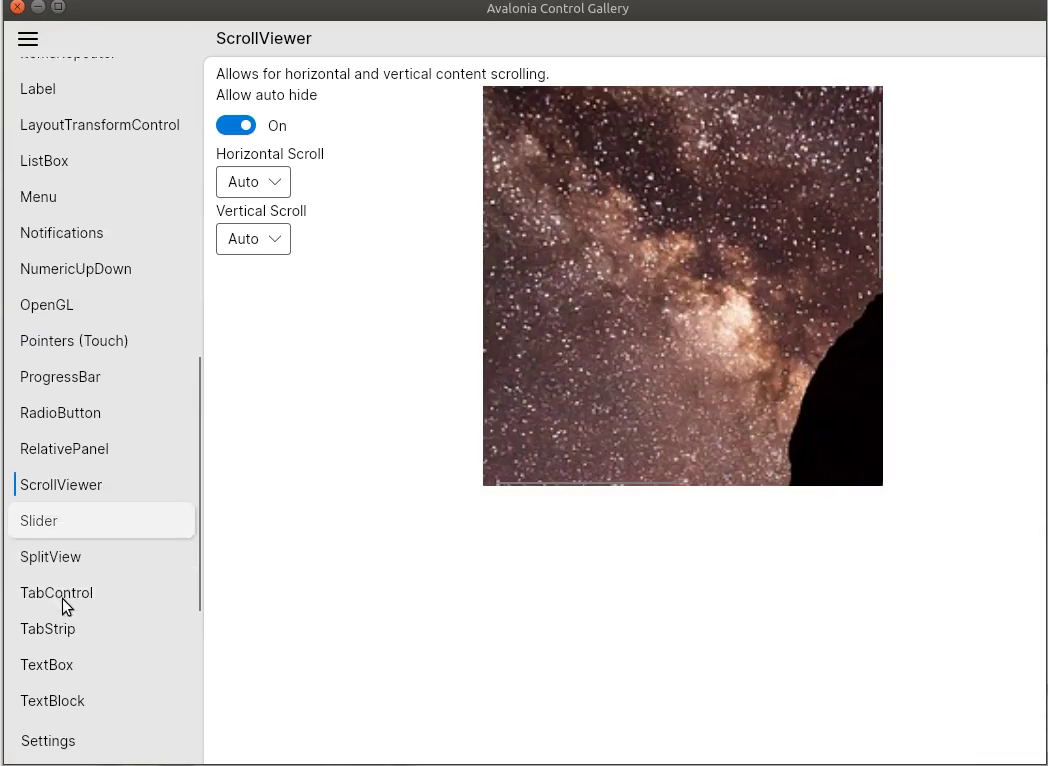Navigate to SplitView
Screen dimensions: 1048x766
pyautogui.click(x=102, y=557)
